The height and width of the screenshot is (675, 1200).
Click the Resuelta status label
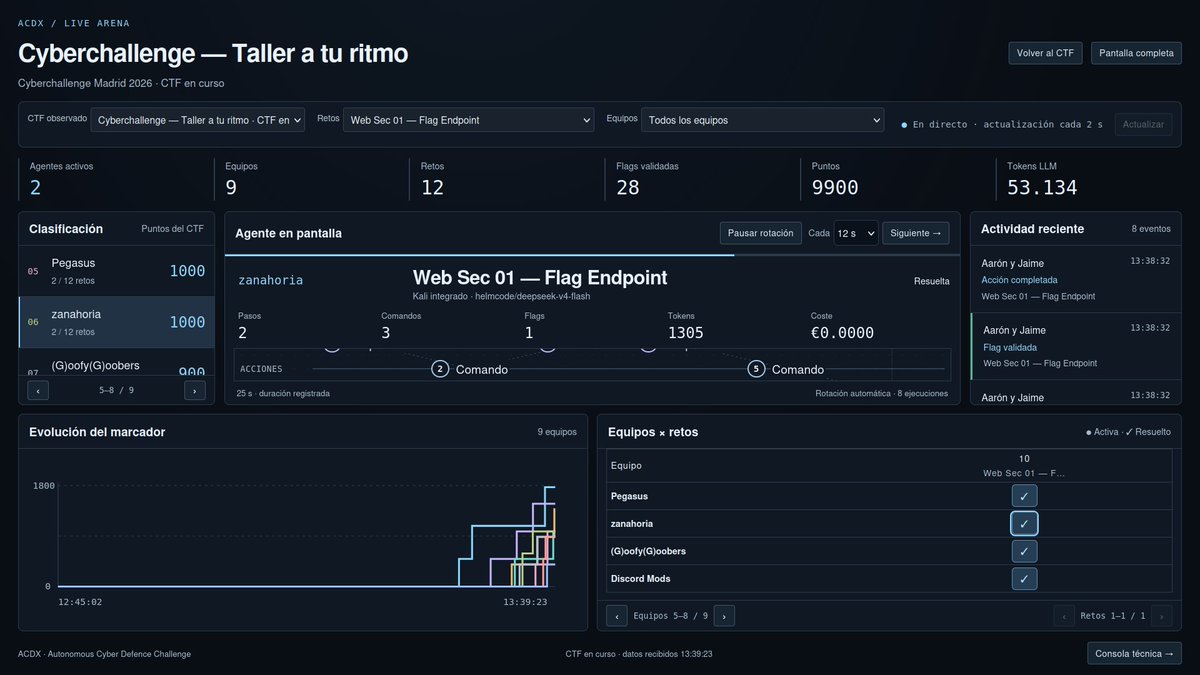click(932, 281)
